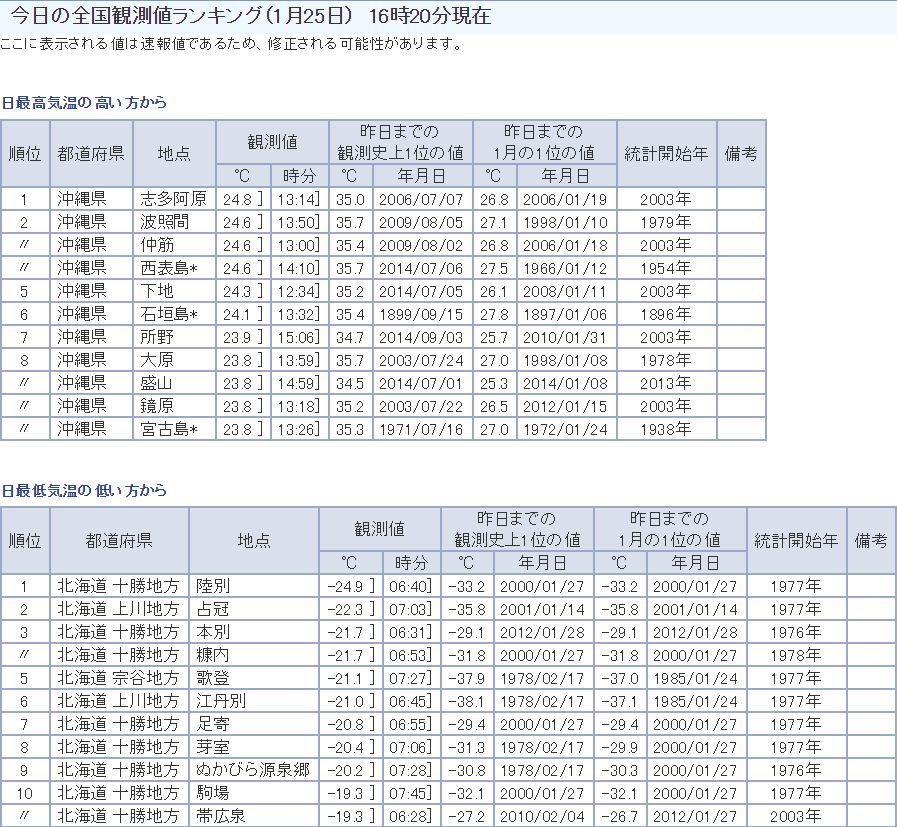Click the 日最高気温の高い方から heading

click(x=84, y=103)
